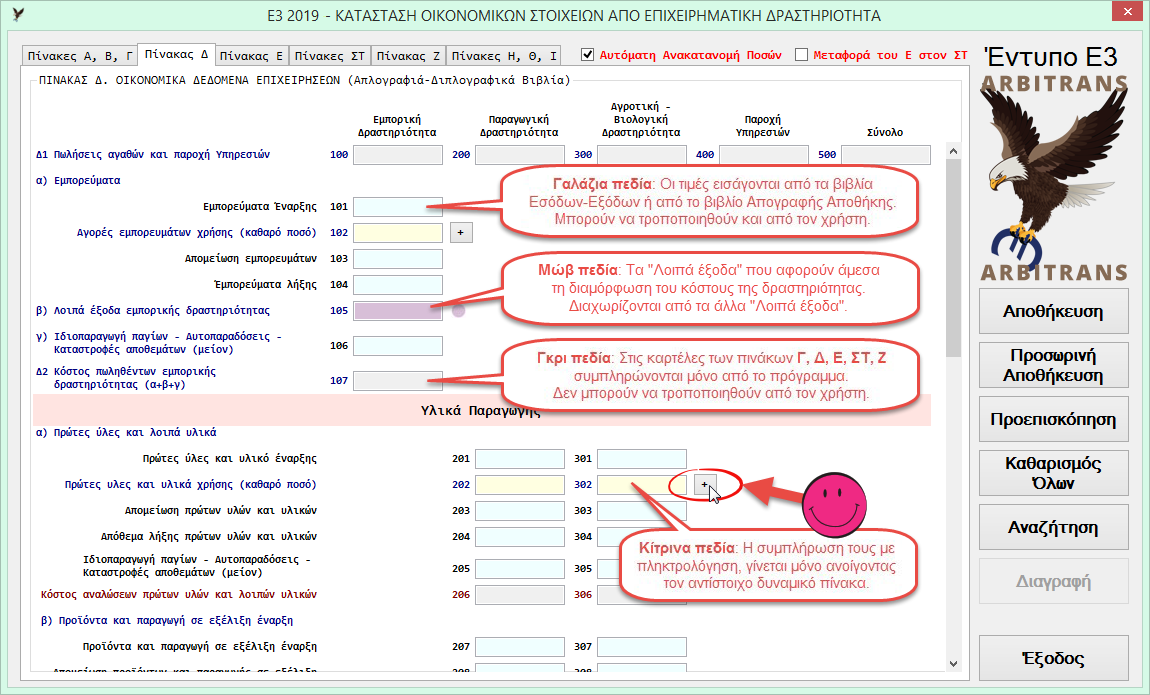Click the label "Αγορές εμπορευμάτων χρήσης (καθαρό ποσό)"

[197, 232]
